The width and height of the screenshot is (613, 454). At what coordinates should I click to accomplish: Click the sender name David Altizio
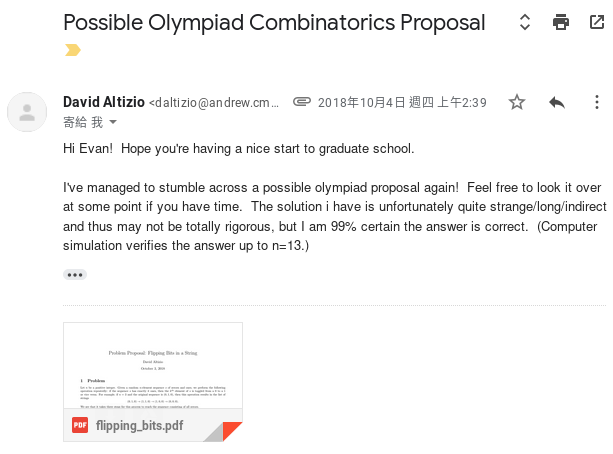tap(104, 102)
